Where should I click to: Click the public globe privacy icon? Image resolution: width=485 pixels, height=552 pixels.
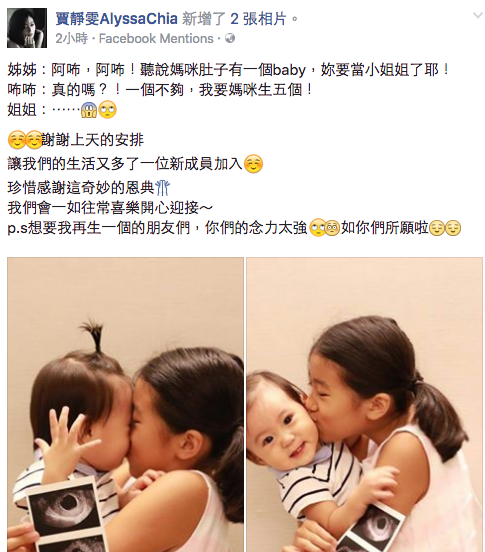click(x=230, y=38)
